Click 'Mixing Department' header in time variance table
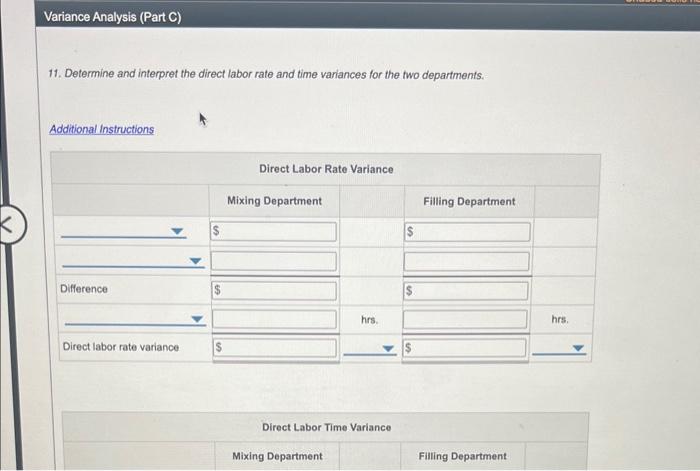This screenshot has height=471, width=700. (x=277, y=456)
